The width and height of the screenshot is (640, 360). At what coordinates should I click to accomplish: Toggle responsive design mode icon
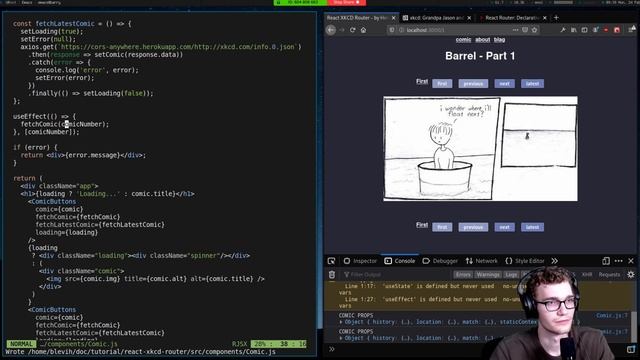coord(606,261)
